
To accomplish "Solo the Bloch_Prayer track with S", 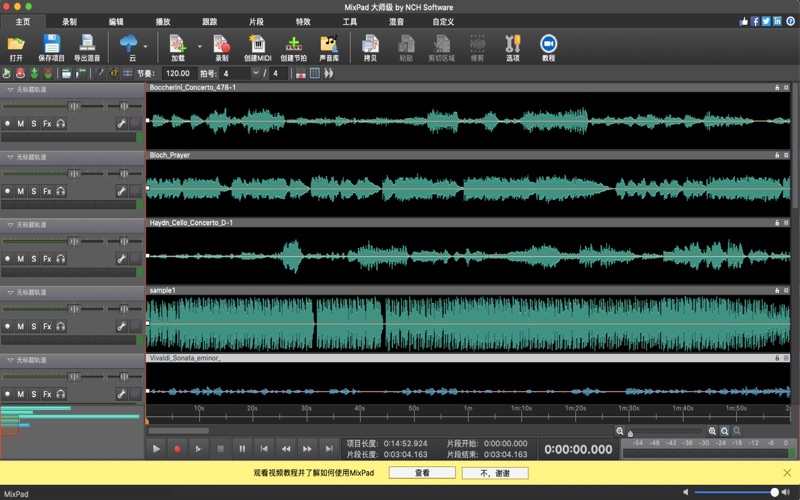I will (x=33, y=191).
